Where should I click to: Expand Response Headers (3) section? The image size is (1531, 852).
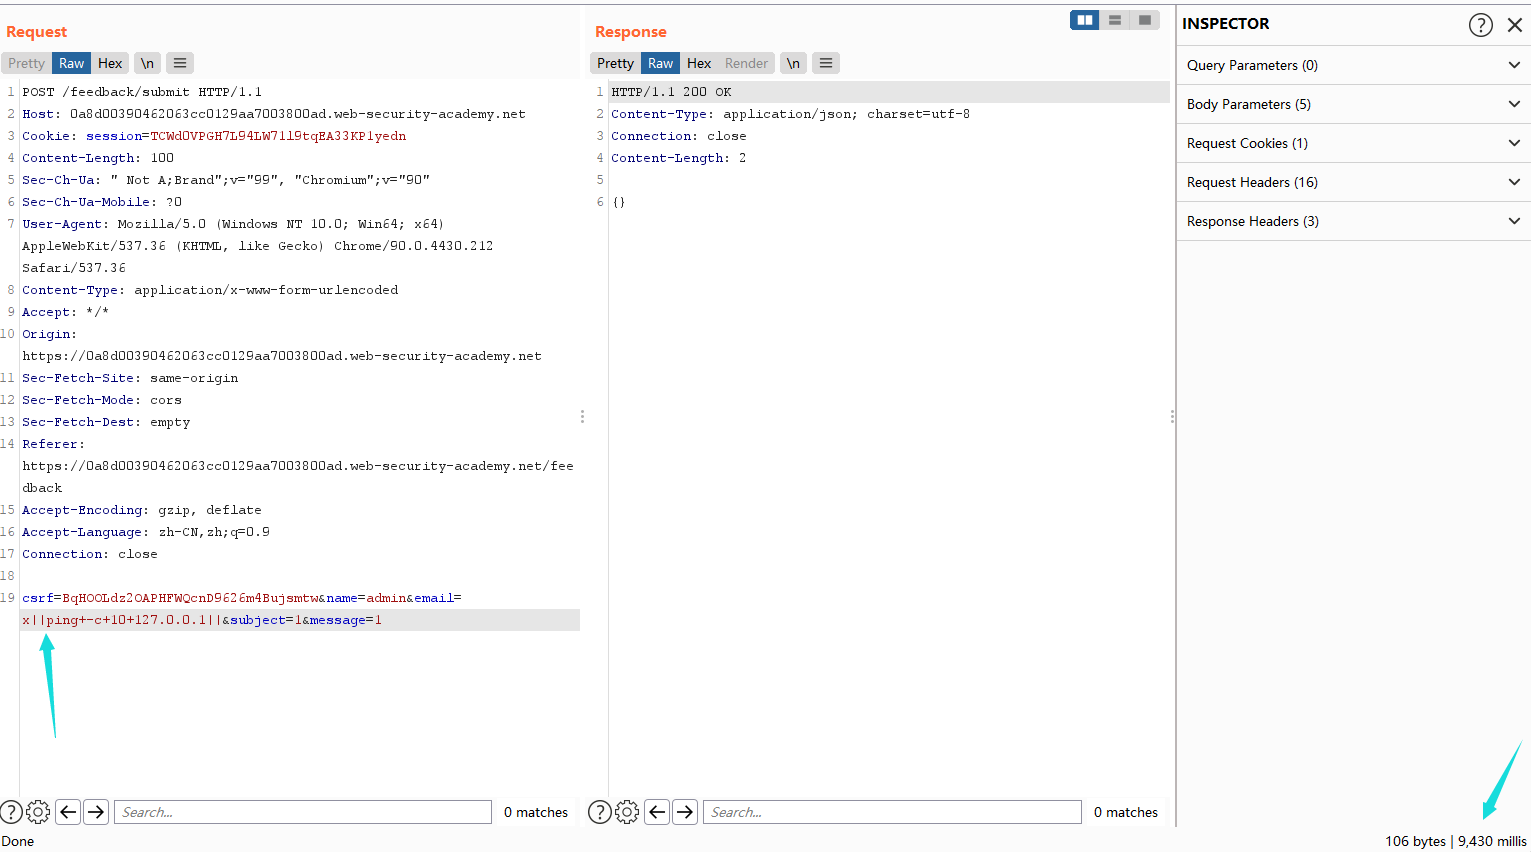point(1353,221)
